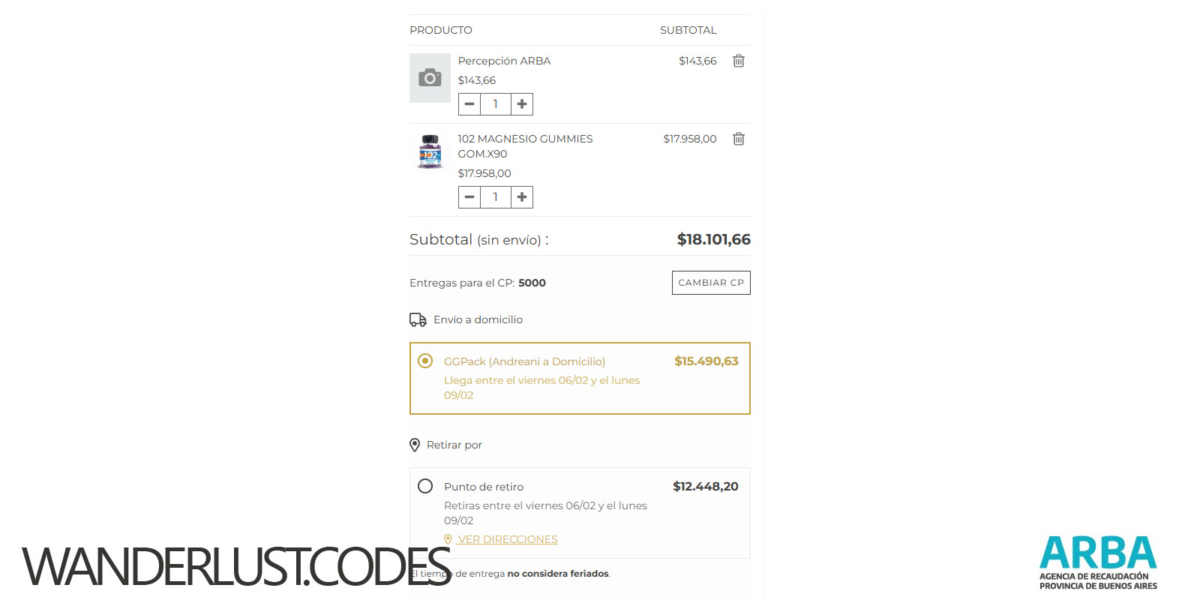Delete the Percepción ARBA item using trash icon
This screenshot has width=1200, height=600.
click(x=738, y=61)
